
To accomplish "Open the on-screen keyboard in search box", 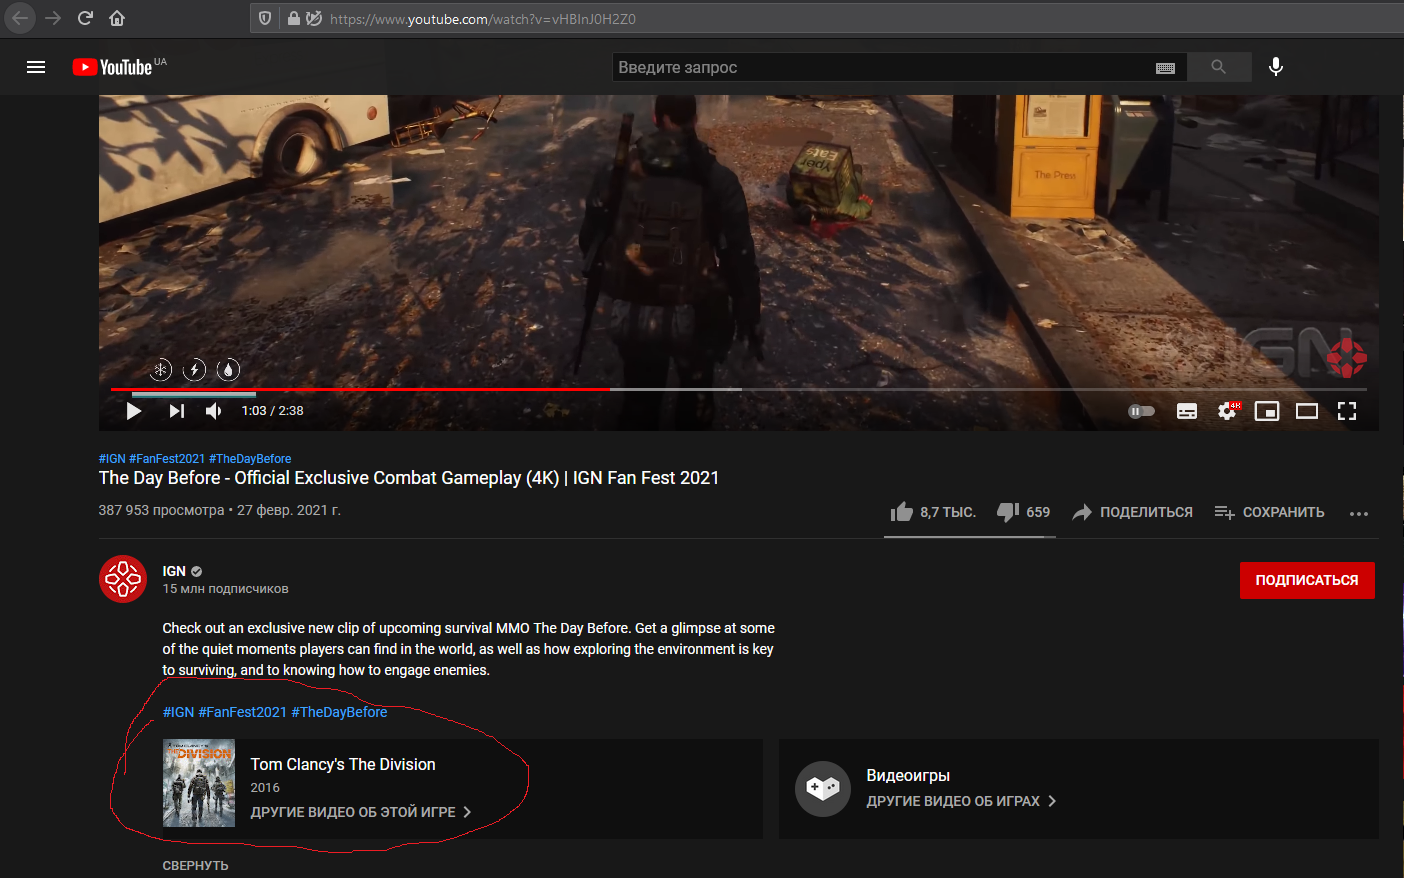I will pyautogui.click(x=1165, y=68).
